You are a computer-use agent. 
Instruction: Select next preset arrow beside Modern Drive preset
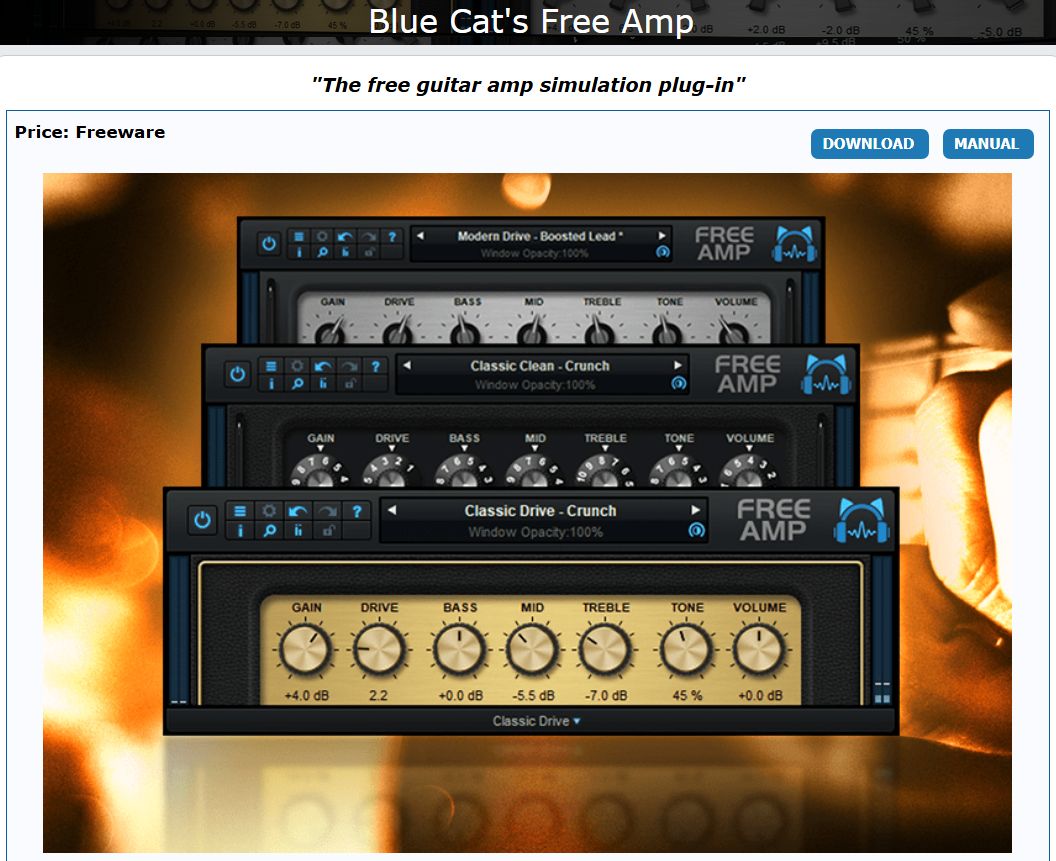click(x=662, y=236)
